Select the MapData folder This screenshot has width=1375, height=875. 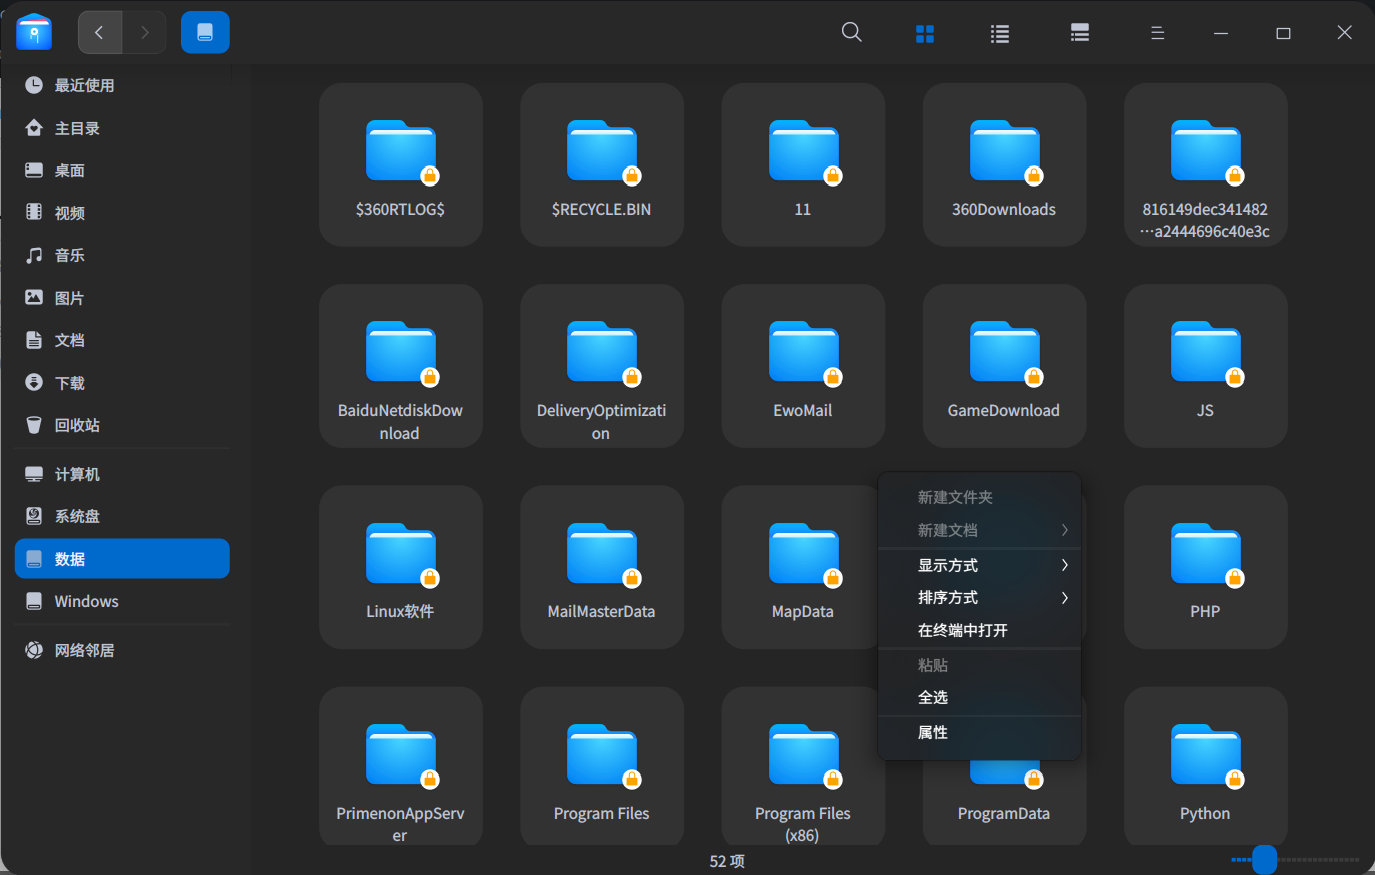click(x=800, y=567)
